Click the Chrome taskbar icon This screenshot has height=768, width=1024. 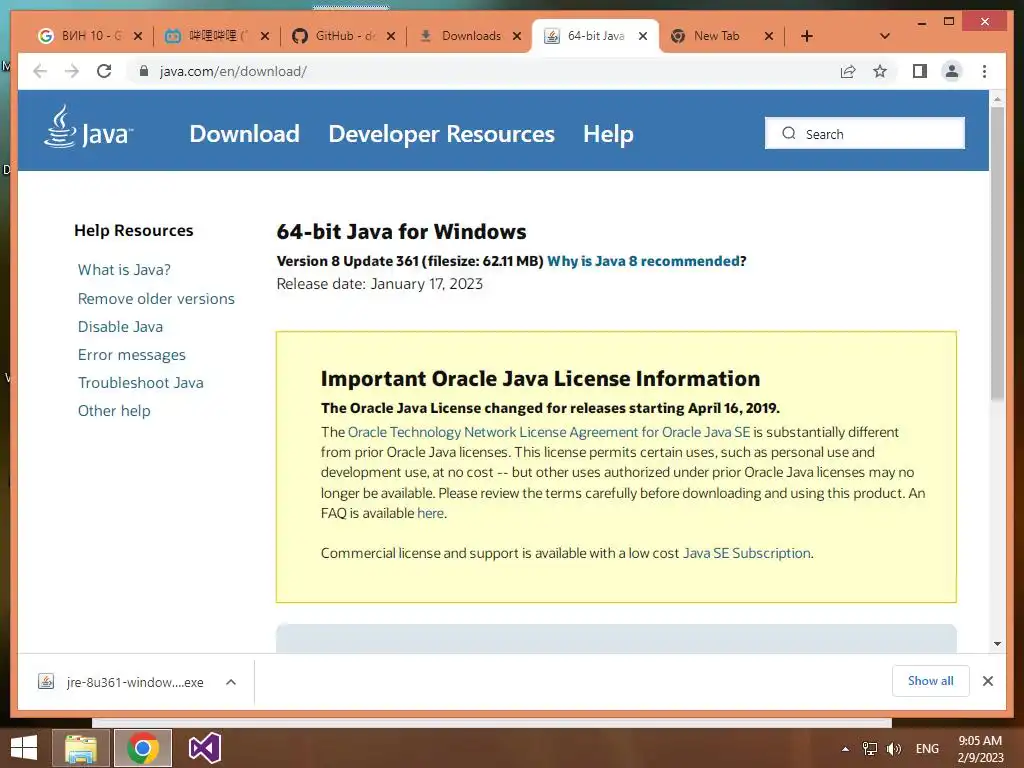(x=143, y=748)
